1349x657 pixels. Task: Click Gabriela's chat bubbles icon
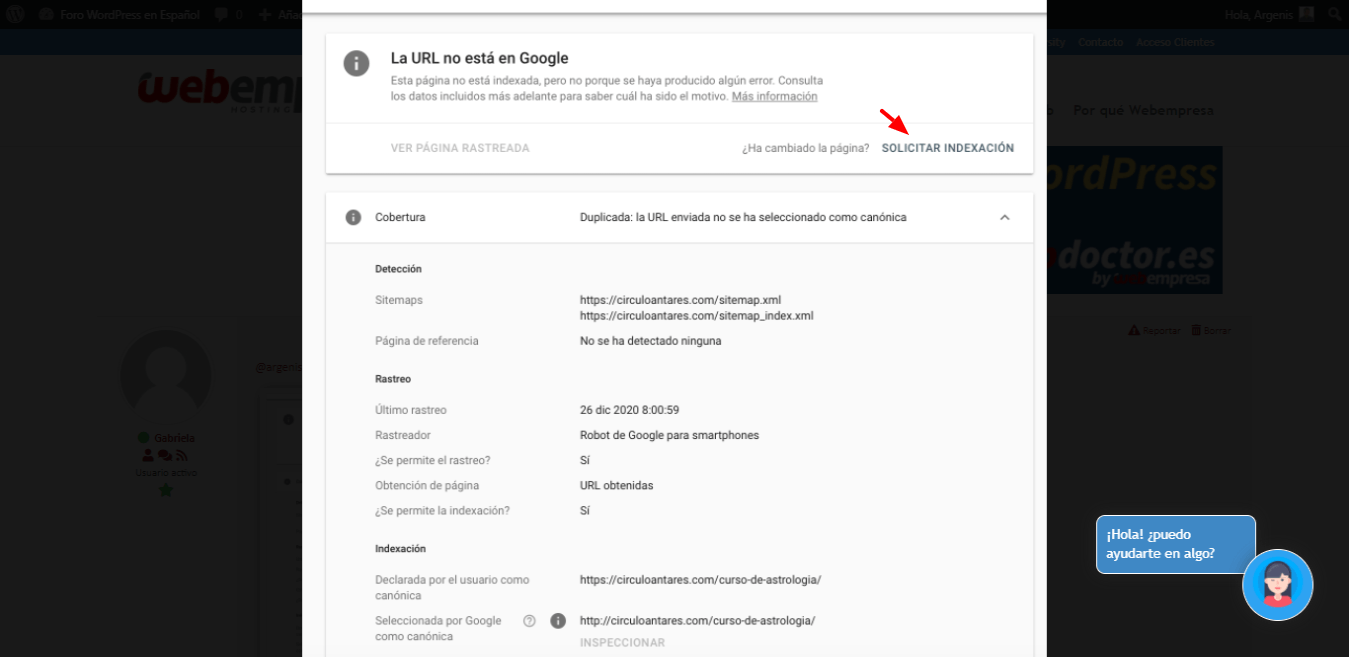165,455
